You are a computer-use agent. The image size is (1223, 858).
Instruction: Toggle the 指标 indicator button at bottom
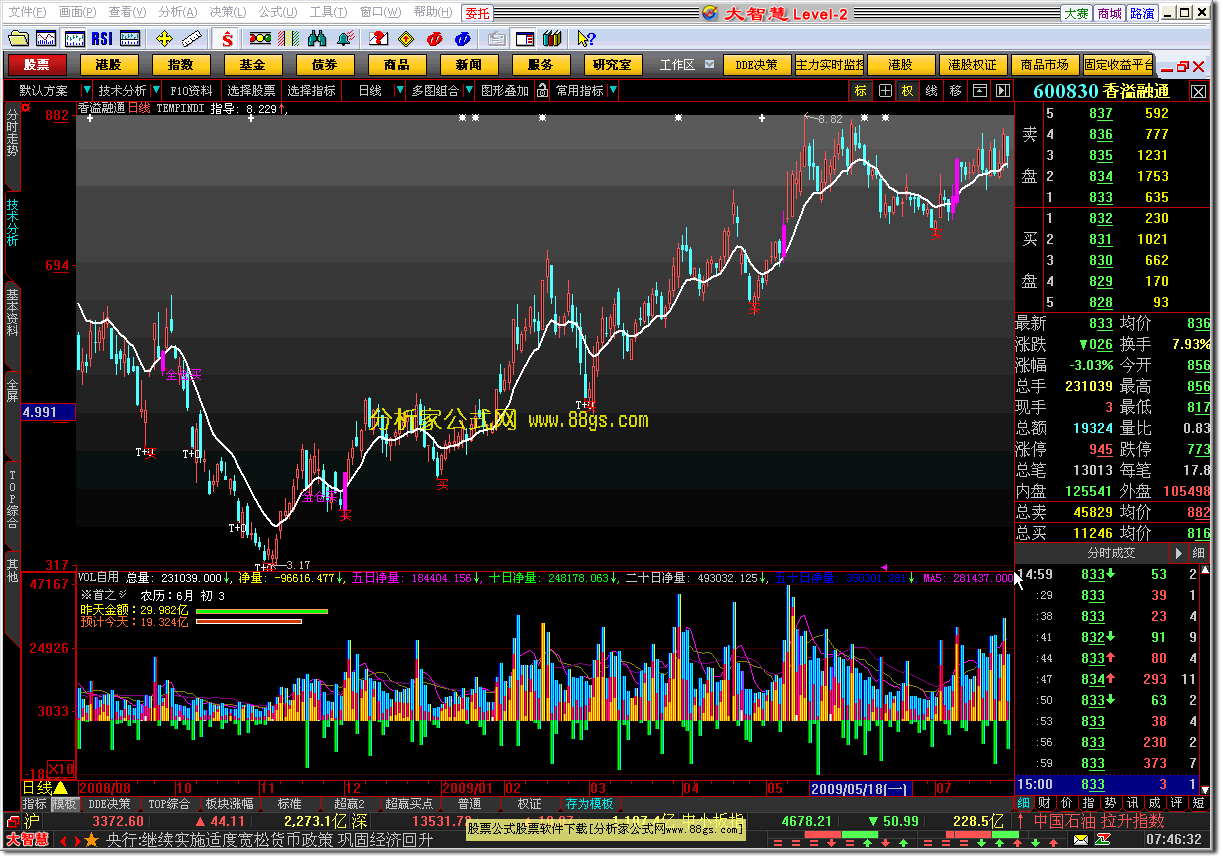pos(35,804)
